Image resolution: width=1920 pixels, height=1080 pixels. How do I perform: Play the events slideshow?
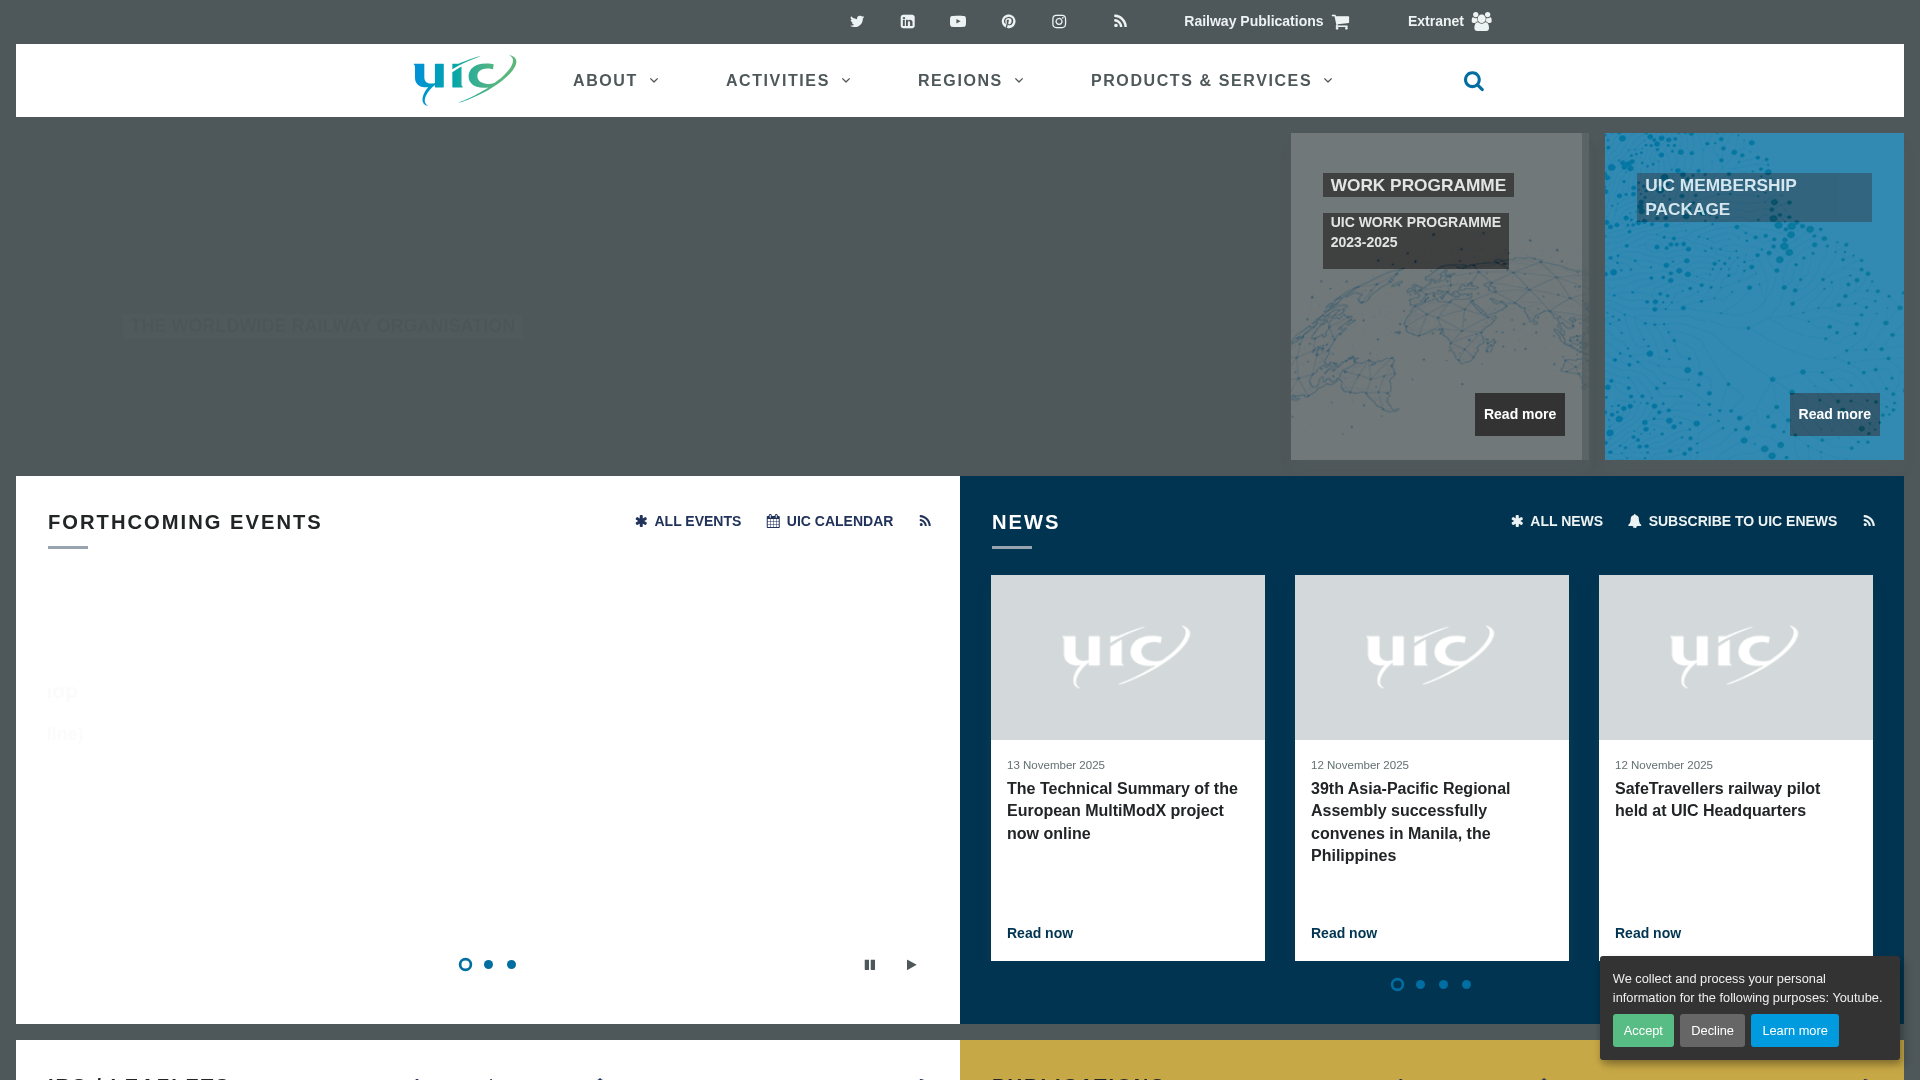(x=910, y=964)
